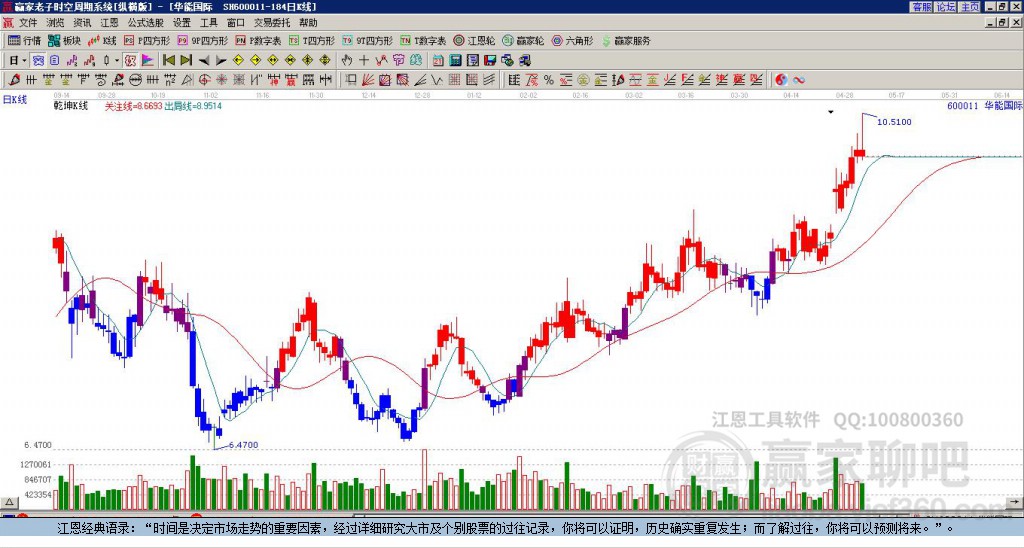Open the 公式选股 menu
The image size is (1024, 548).
coord(146,23)
